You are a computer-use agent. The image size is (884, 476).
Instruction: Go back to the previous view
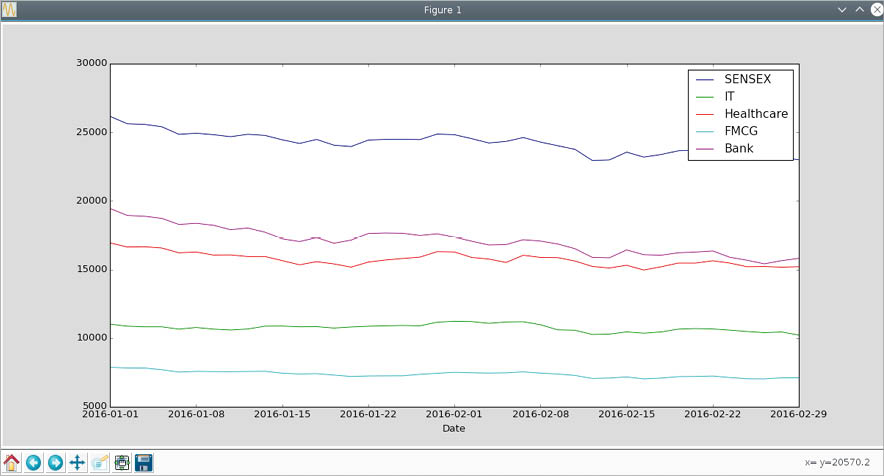[34, 462]
